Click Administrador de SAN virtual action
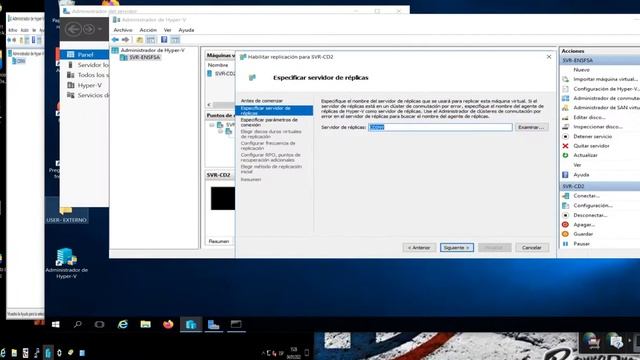The height and width of the screenshot is (360, 640). (x=606, y=108)
